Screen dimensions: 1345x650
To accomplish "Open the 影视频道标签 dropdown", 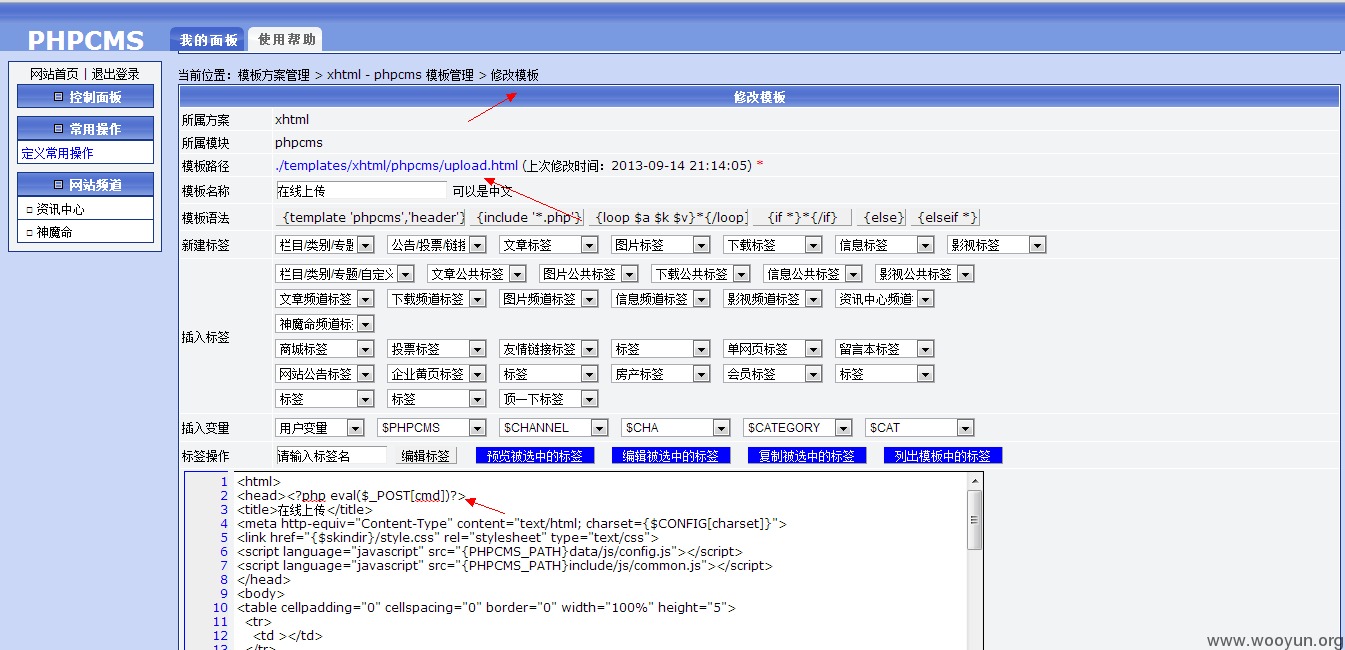I will pos(773,299).
